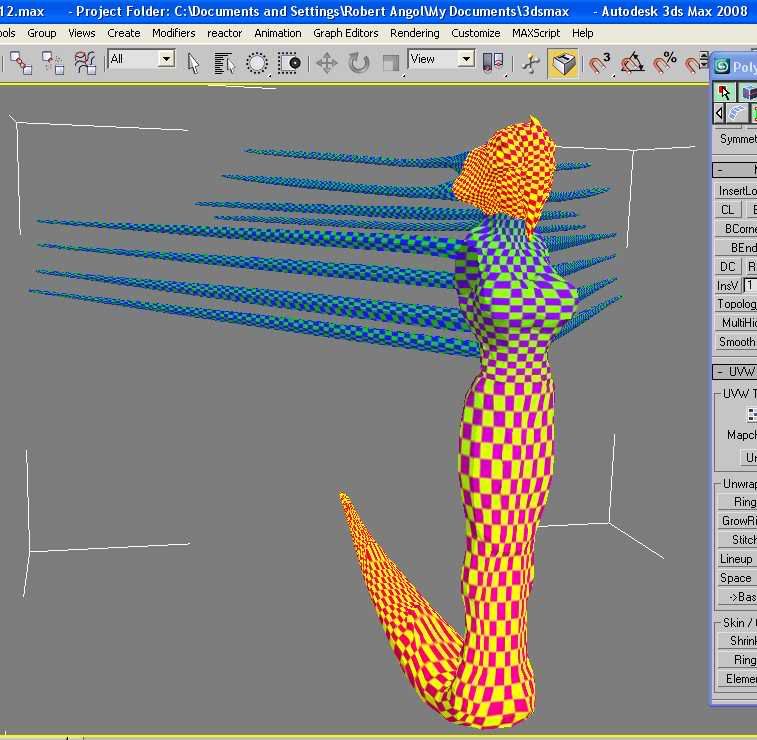Click the Select and Link icon

point(21,63)
